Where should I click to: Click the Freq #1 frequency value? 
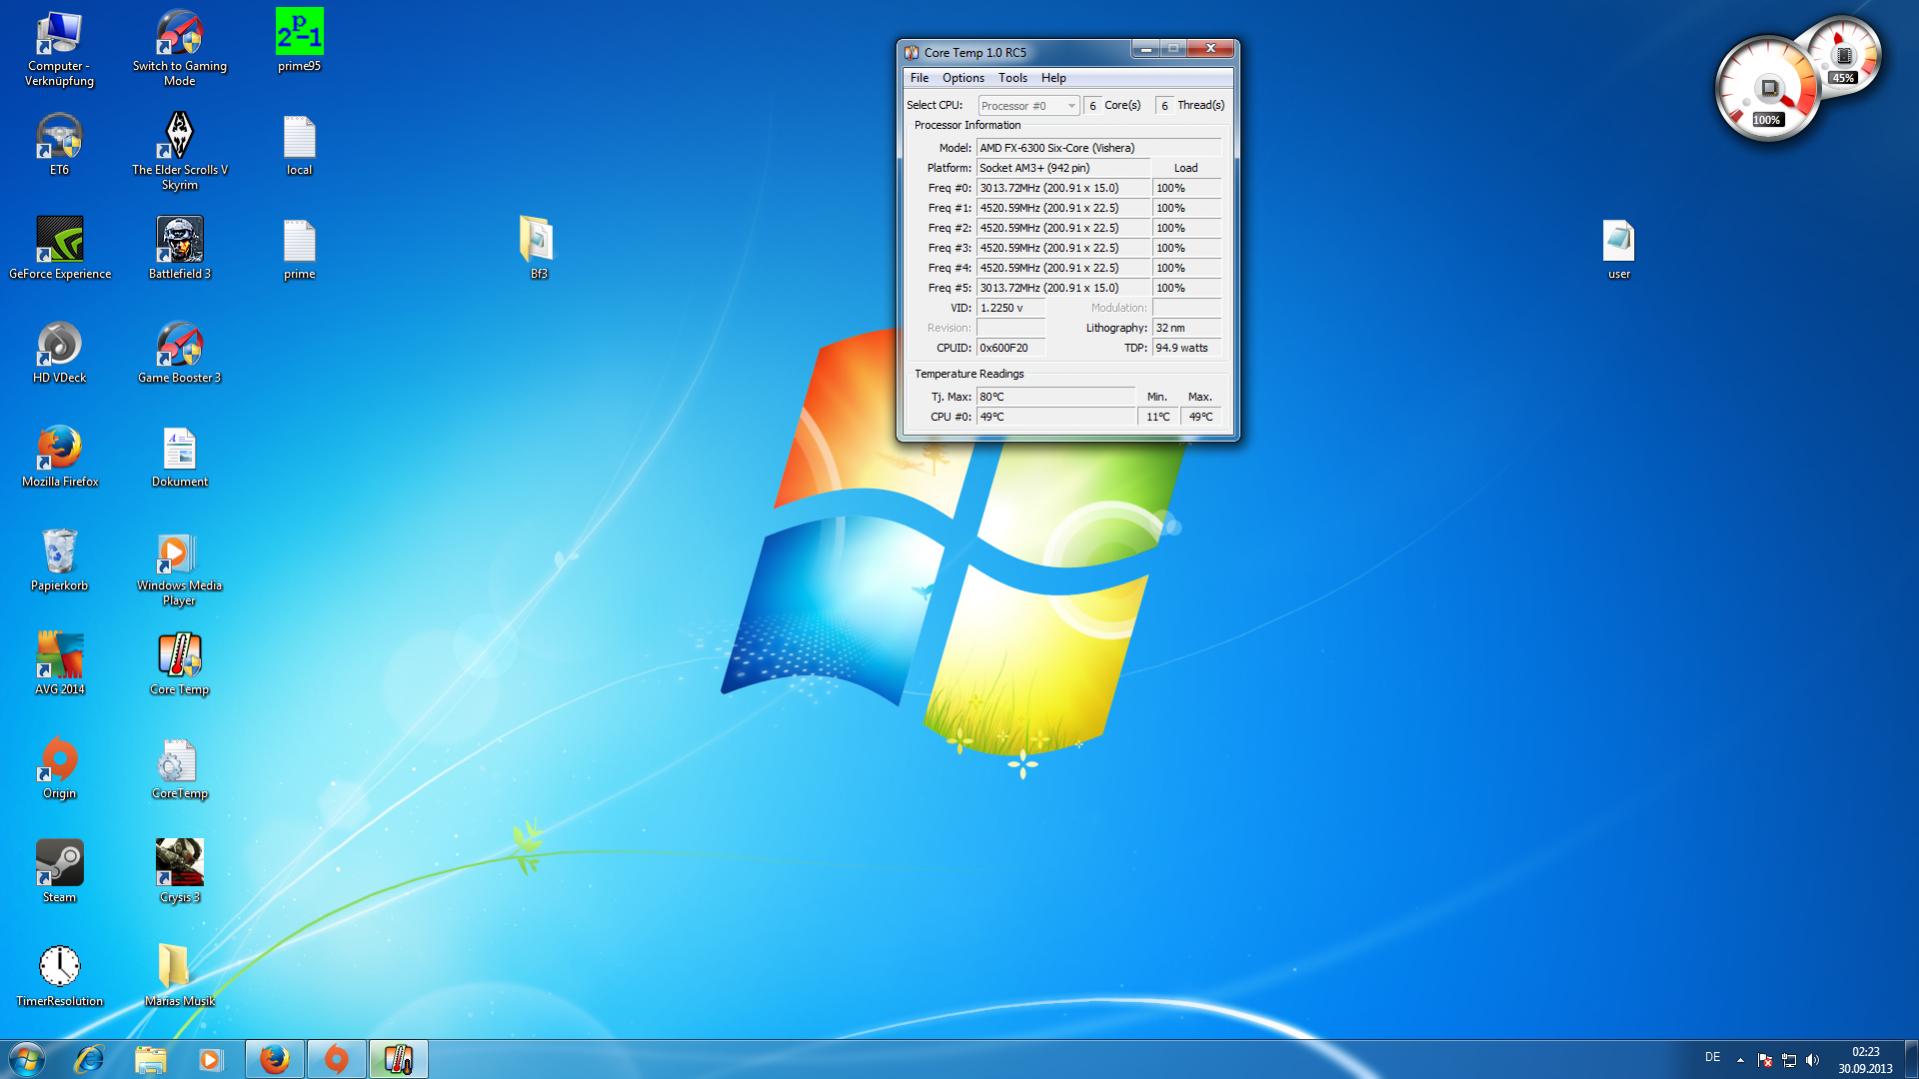[1062, 208]
